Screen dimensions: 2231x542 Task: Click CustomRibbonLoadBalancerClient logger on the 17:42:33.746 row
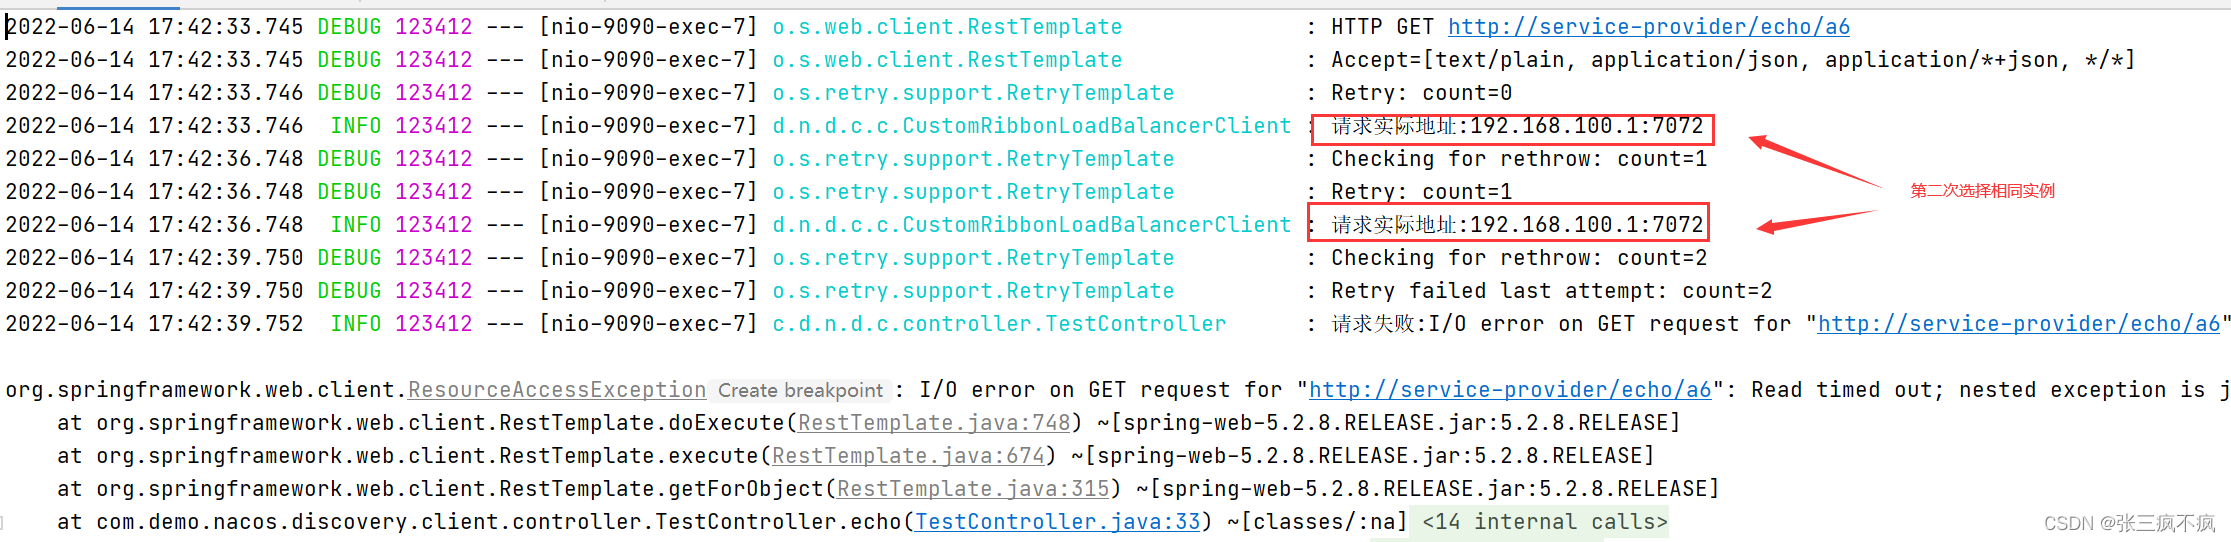coord(1032,126)
